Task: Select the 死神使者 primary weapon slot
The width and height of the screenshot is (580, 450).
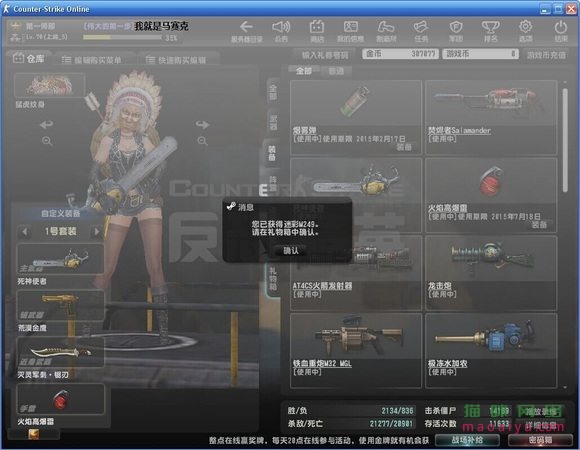Action: (x=61, y=259)
